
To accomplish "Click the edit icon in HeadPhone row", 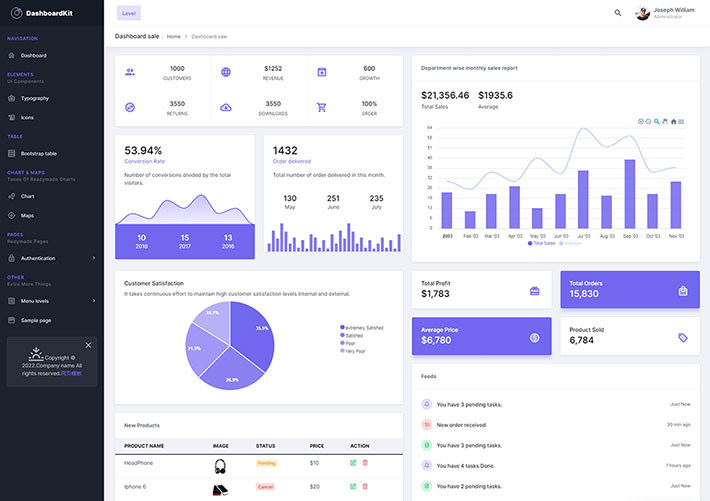I will coord(353,462).
